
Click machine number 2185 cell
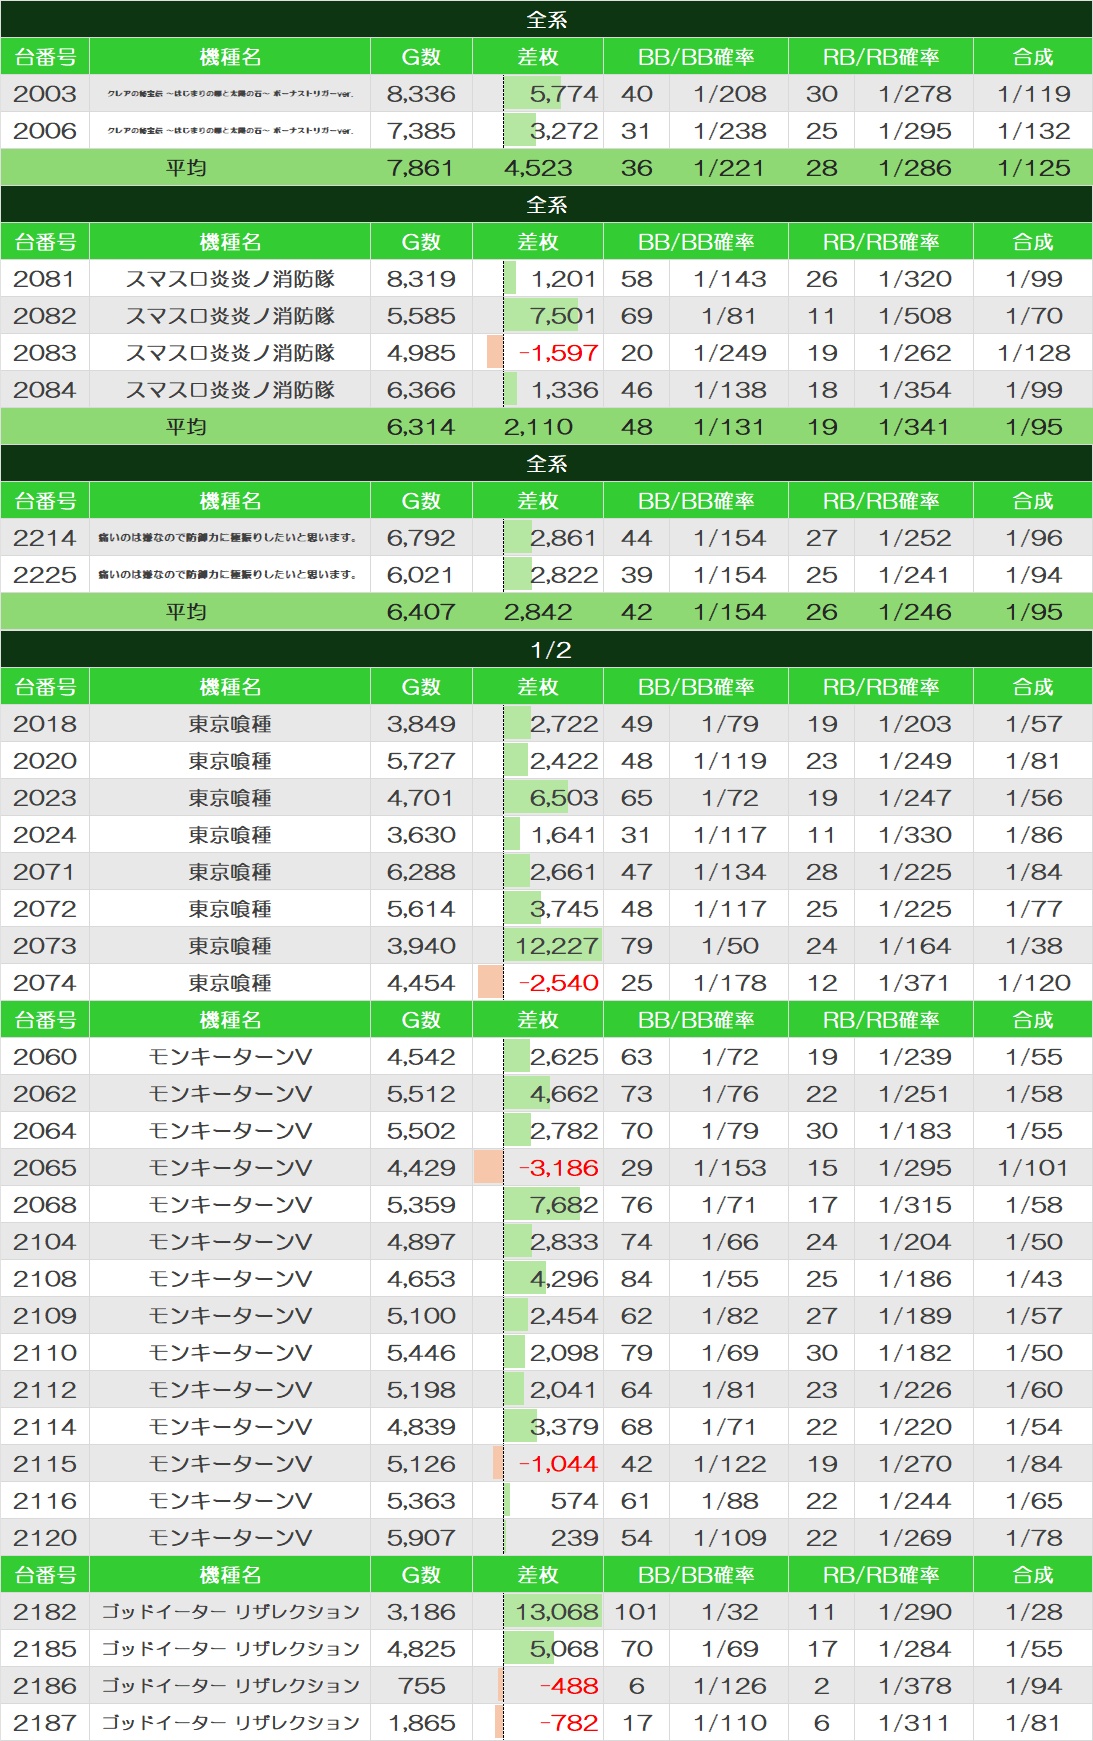(45, 1649)
